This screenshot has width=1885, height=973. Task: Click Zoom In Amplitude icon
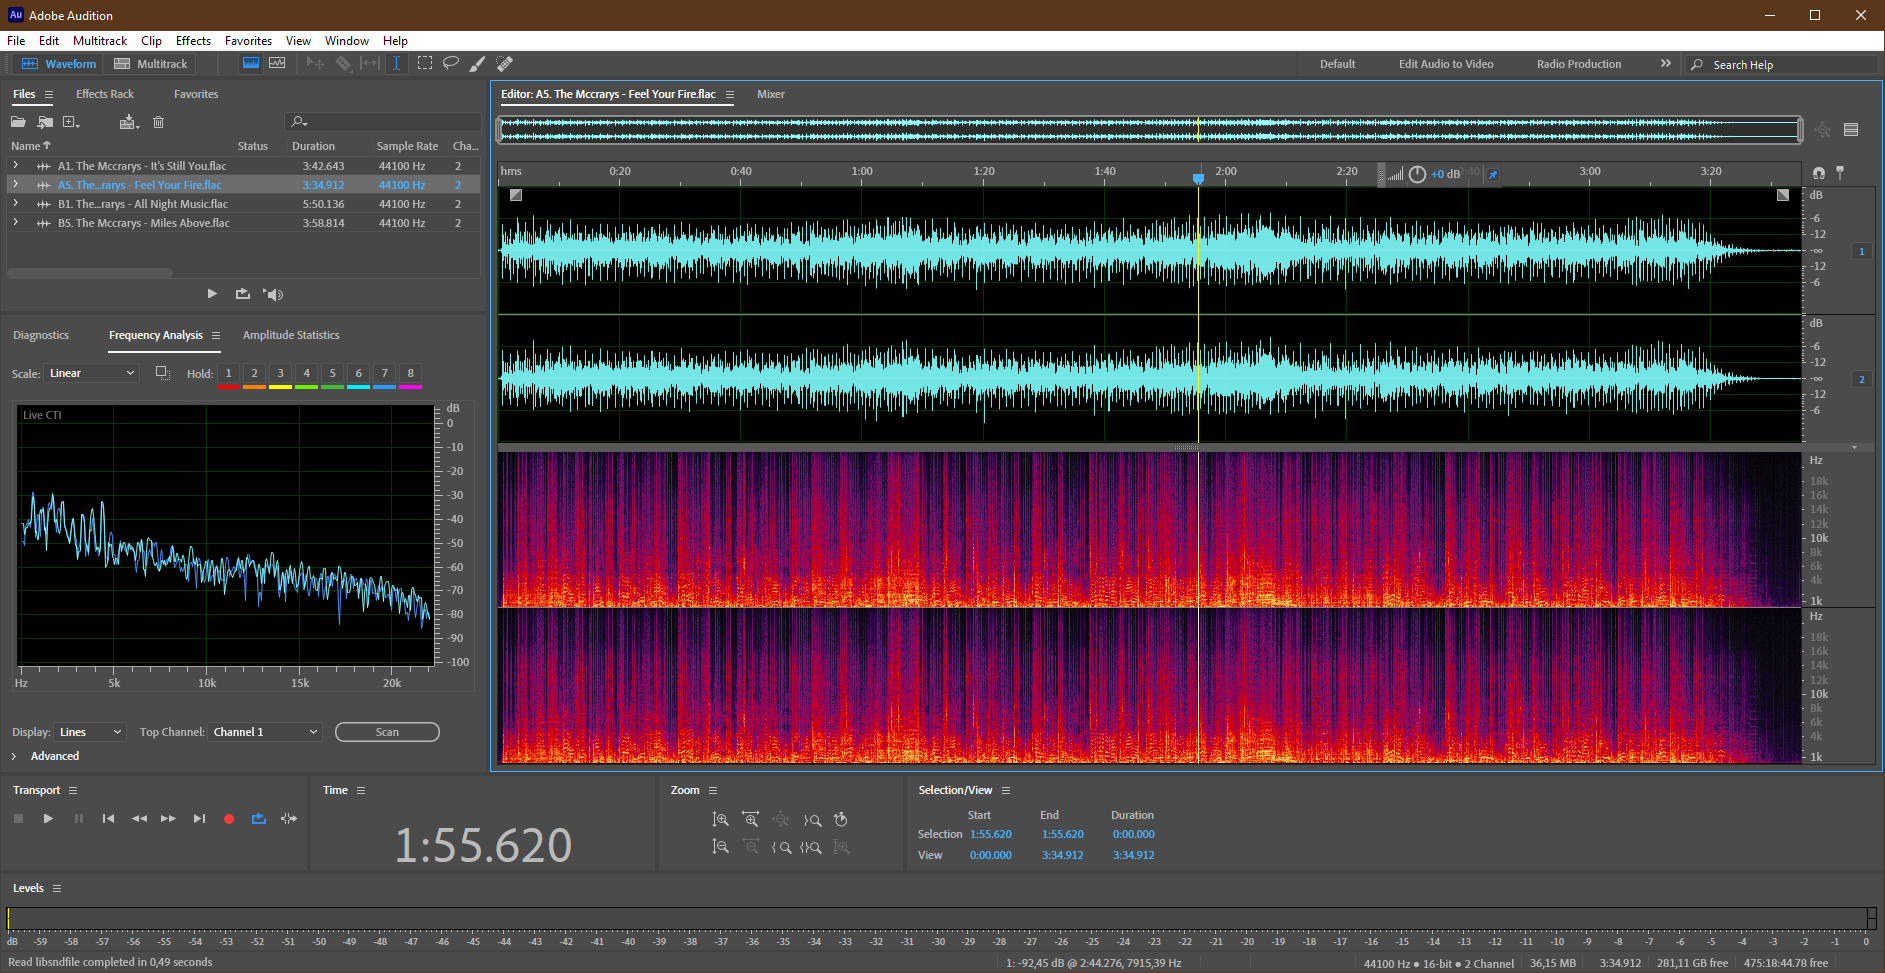(x=720, y=820)
